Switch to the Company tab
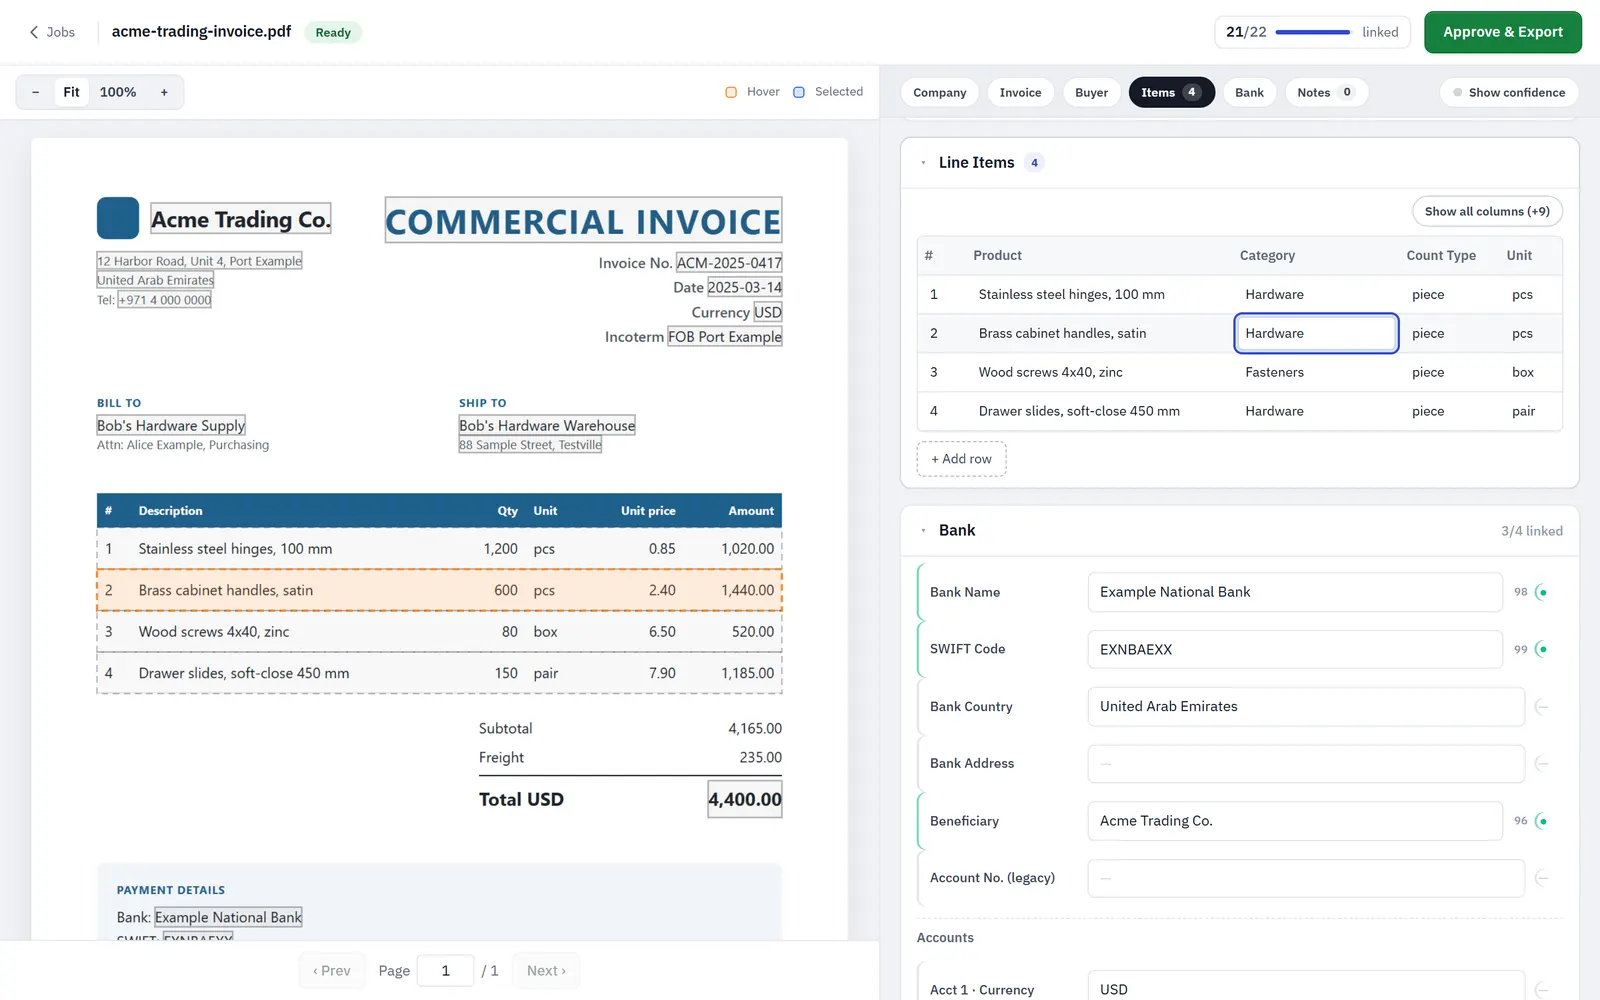The height and width of the screenshot is (1000, 1600). pos(940,92)
